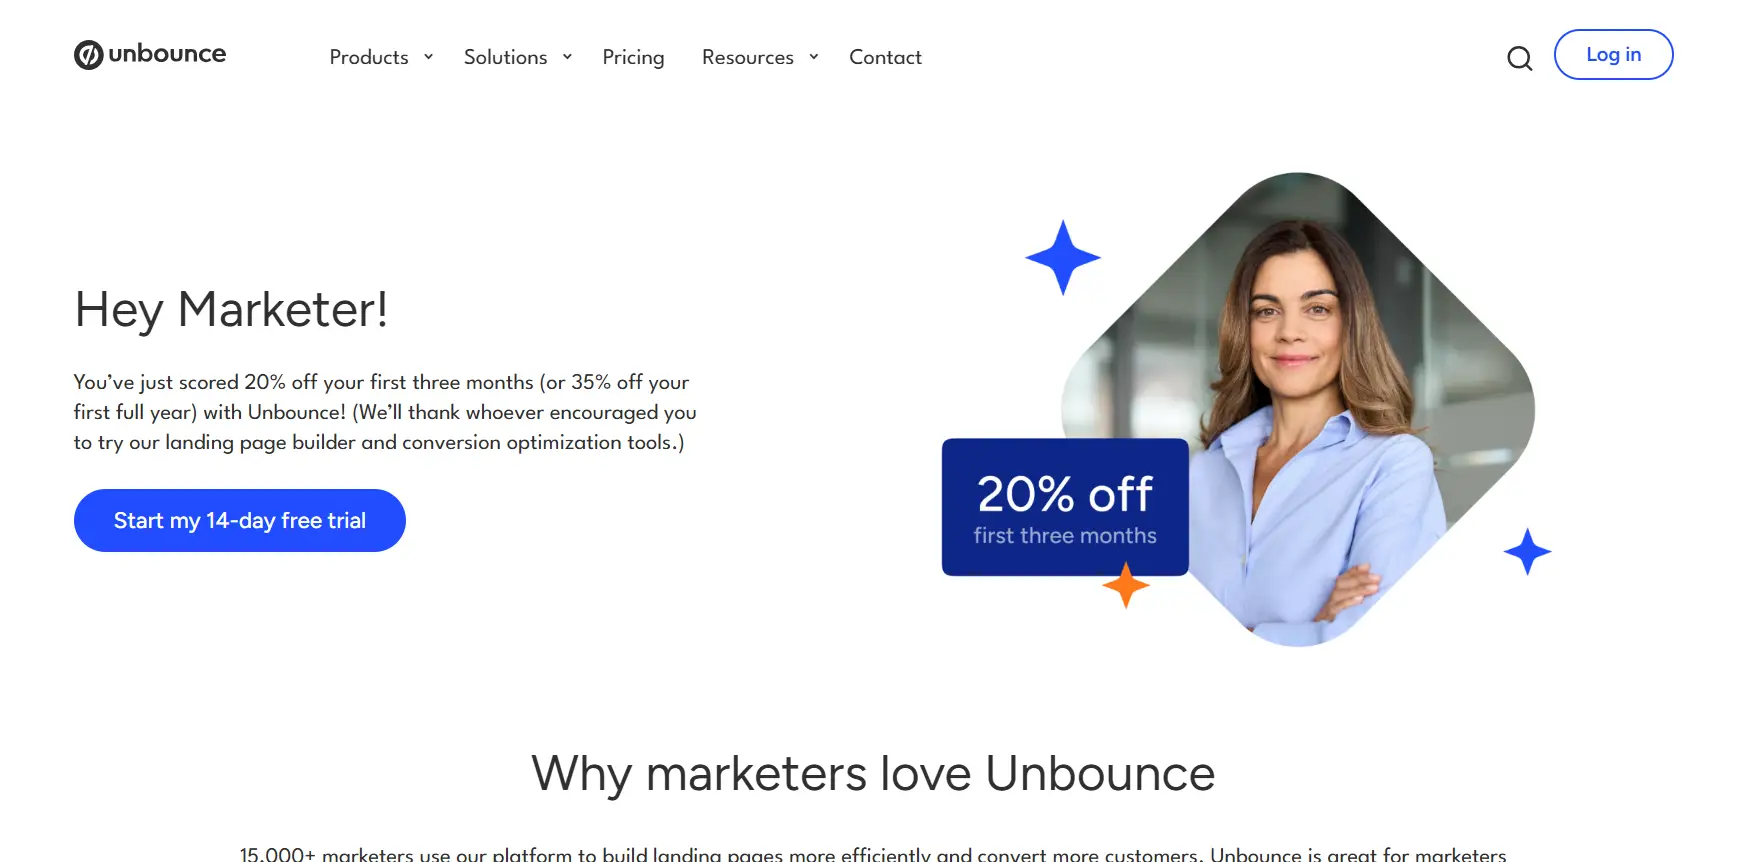Expand the Products dropdown chevron
Viewport: 1762px width, 862px height.
428,57
